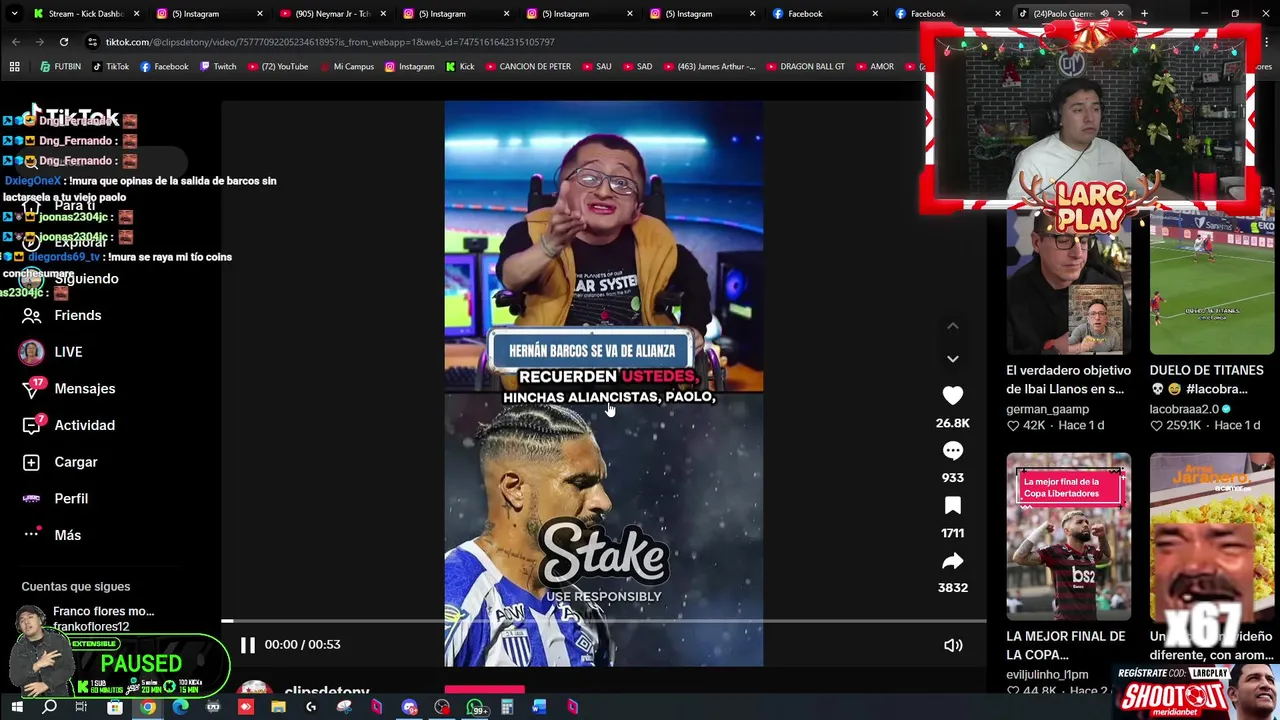Screen dimensions: 1280x720
Task: Click the LIVE avatar icon
Action: point(31,352)
